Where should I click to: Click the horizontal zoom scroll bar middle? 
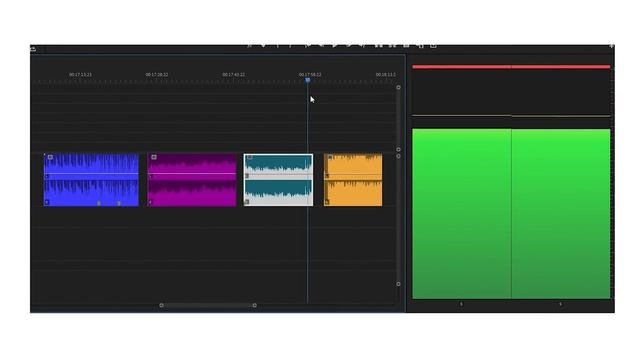pyautogui.click(x=208, y=305)
